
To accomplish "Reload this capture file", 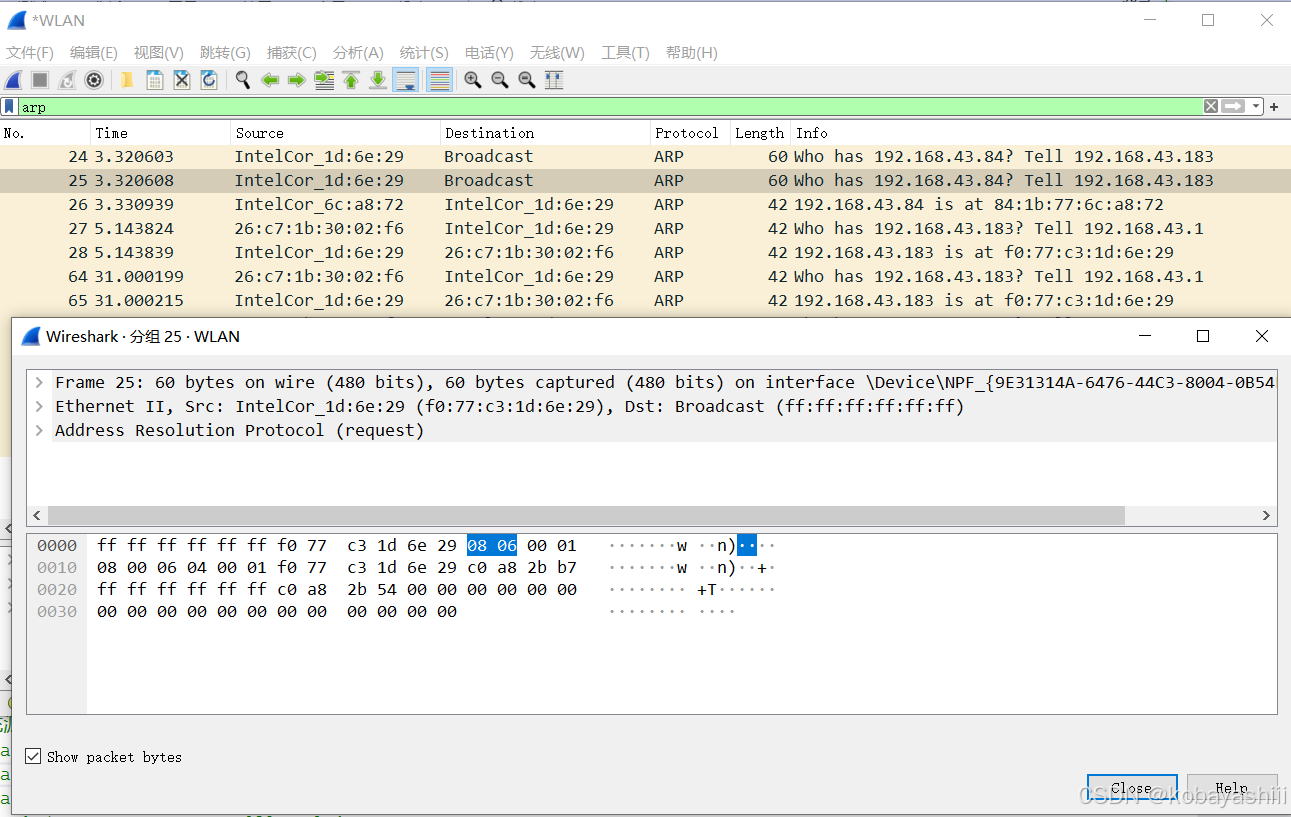I will [209, 80].
